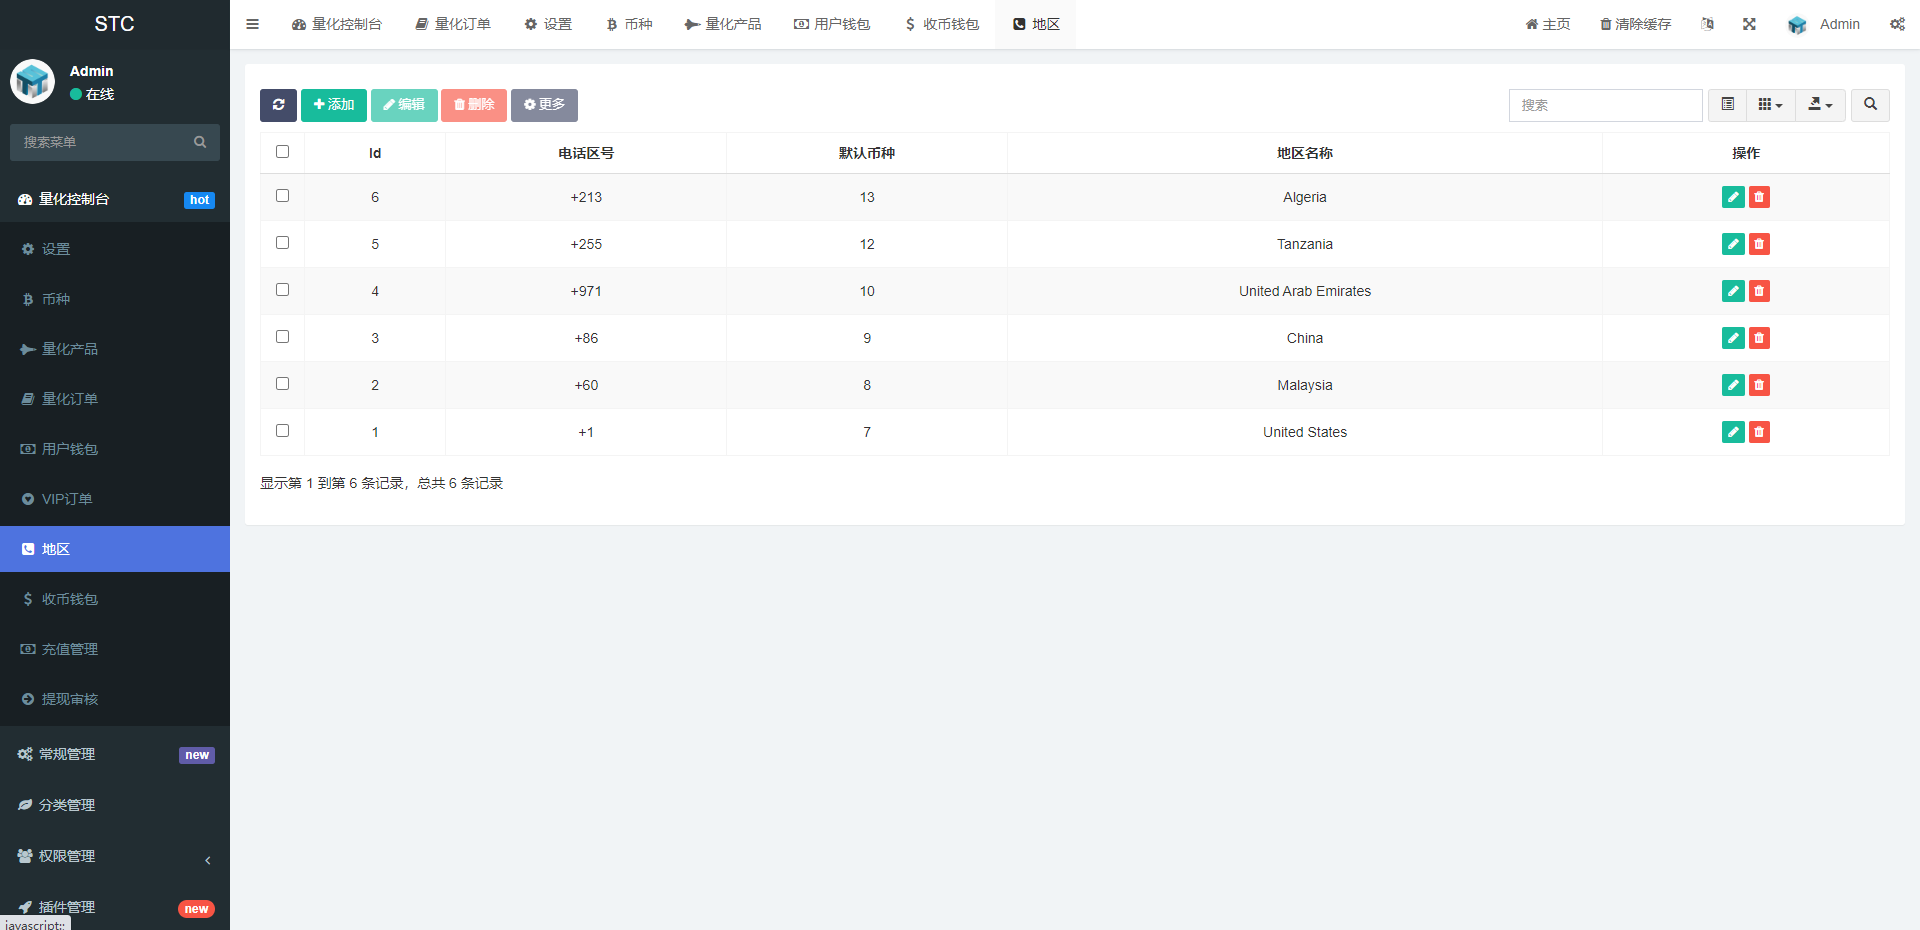
Task: Toggle the card view icon
Action: pos(1727,105)
